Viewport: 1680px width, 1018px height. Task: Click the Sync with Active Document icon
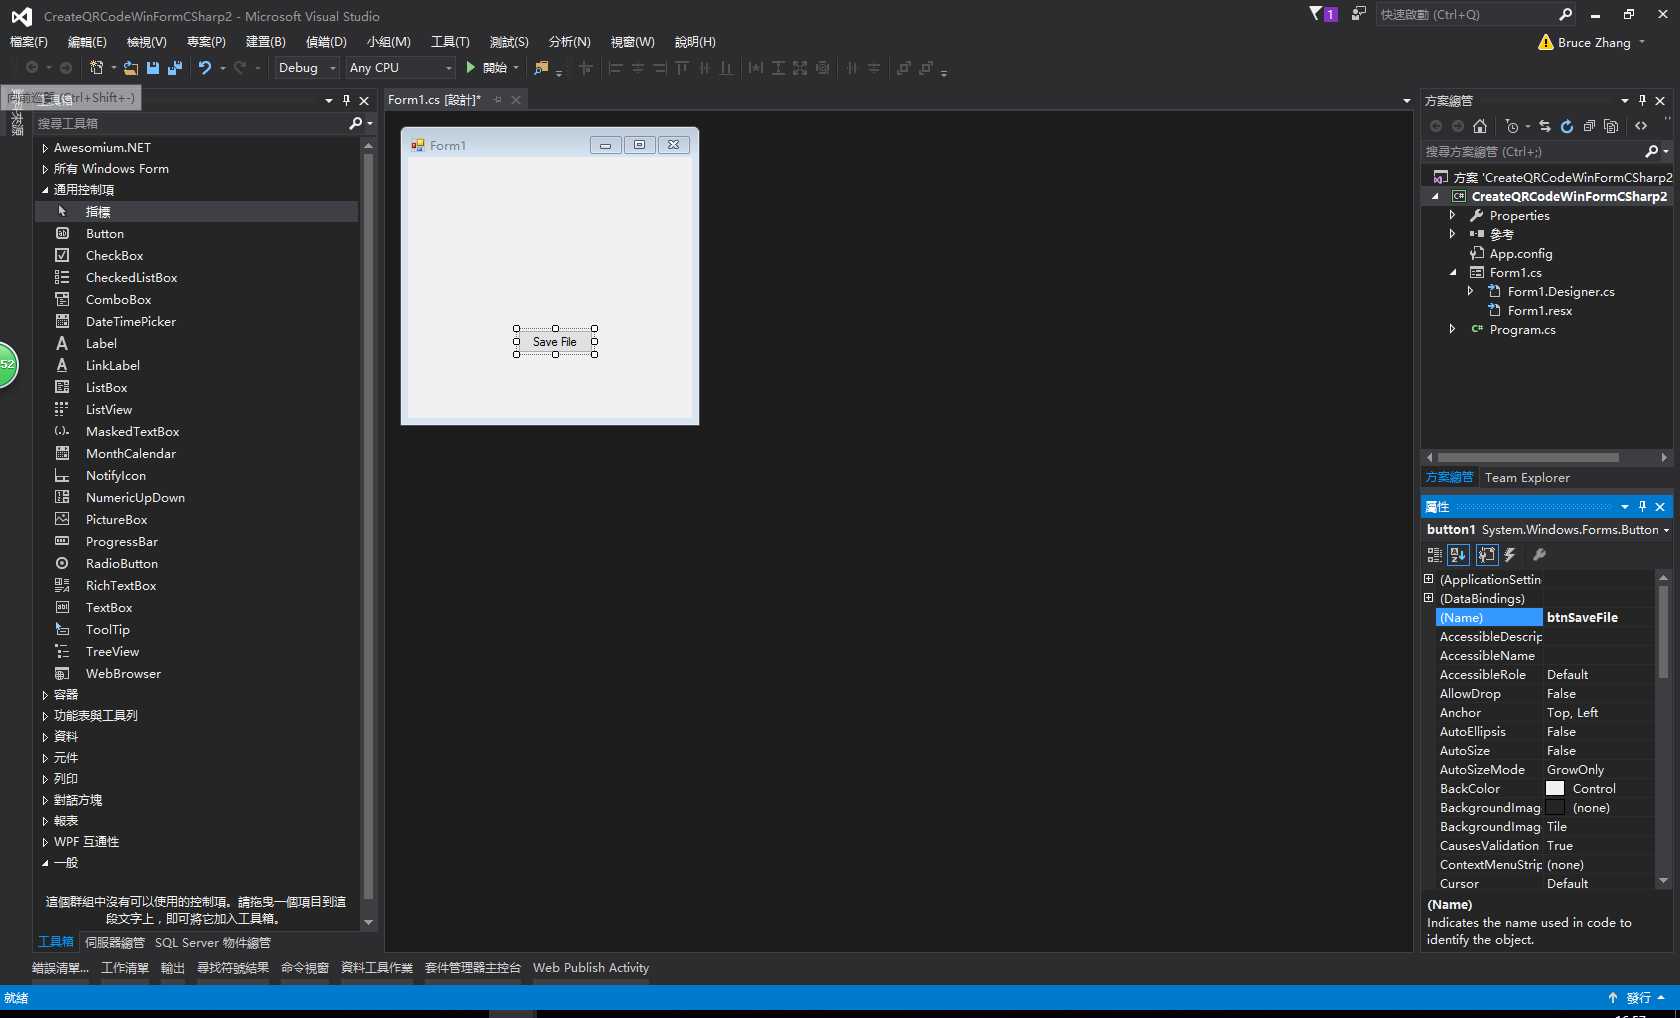[x=1545, y=126]
